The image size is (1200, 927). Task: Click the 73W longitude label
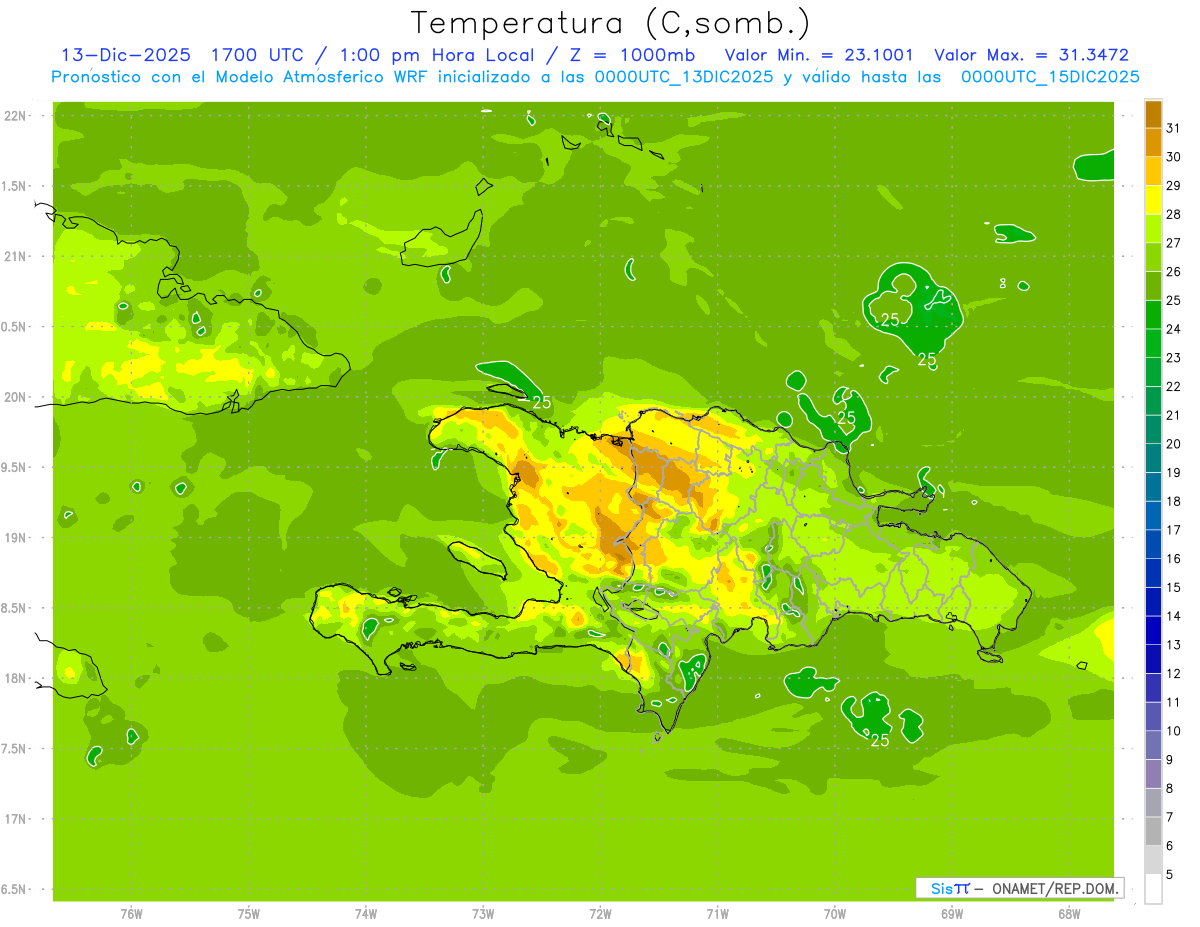(483, 913)
